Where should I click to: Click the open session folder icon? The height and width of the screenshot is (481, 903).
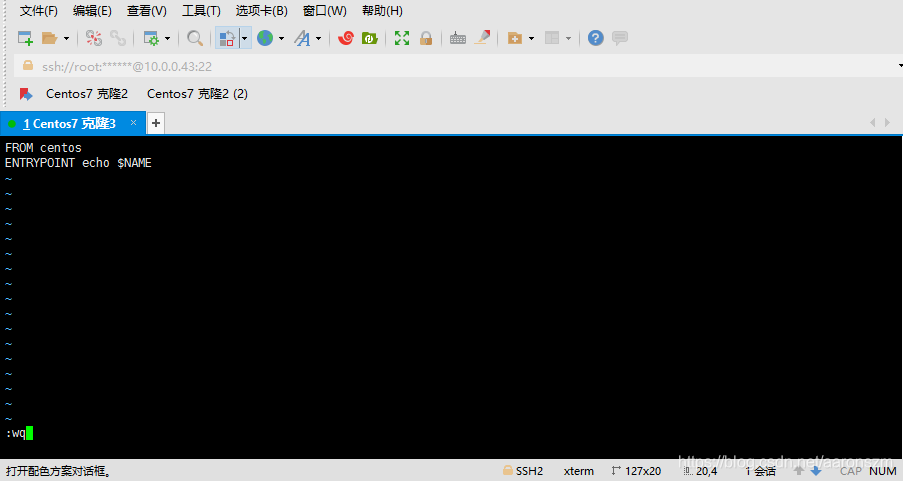tap(50, 38)
